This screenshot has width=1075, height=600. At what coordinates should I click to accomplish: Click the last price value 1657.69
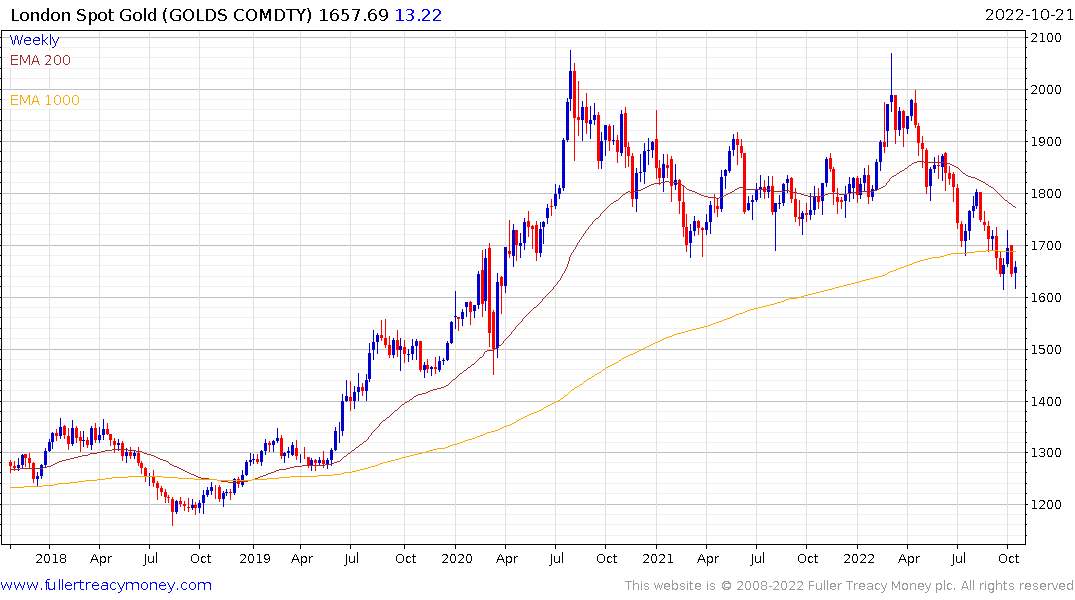[x=353, y=15]
